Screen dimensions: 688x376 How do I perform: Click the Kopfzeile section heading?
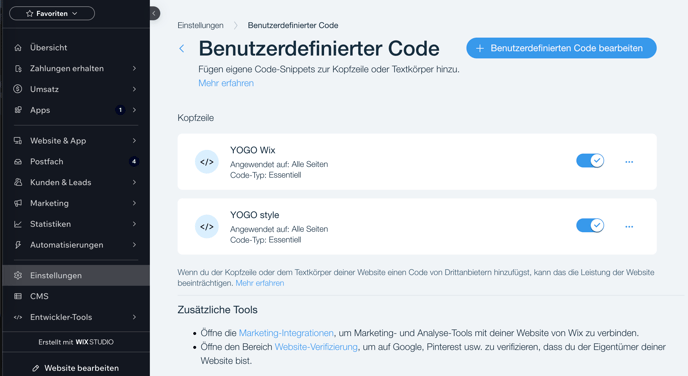pos(196,118)
